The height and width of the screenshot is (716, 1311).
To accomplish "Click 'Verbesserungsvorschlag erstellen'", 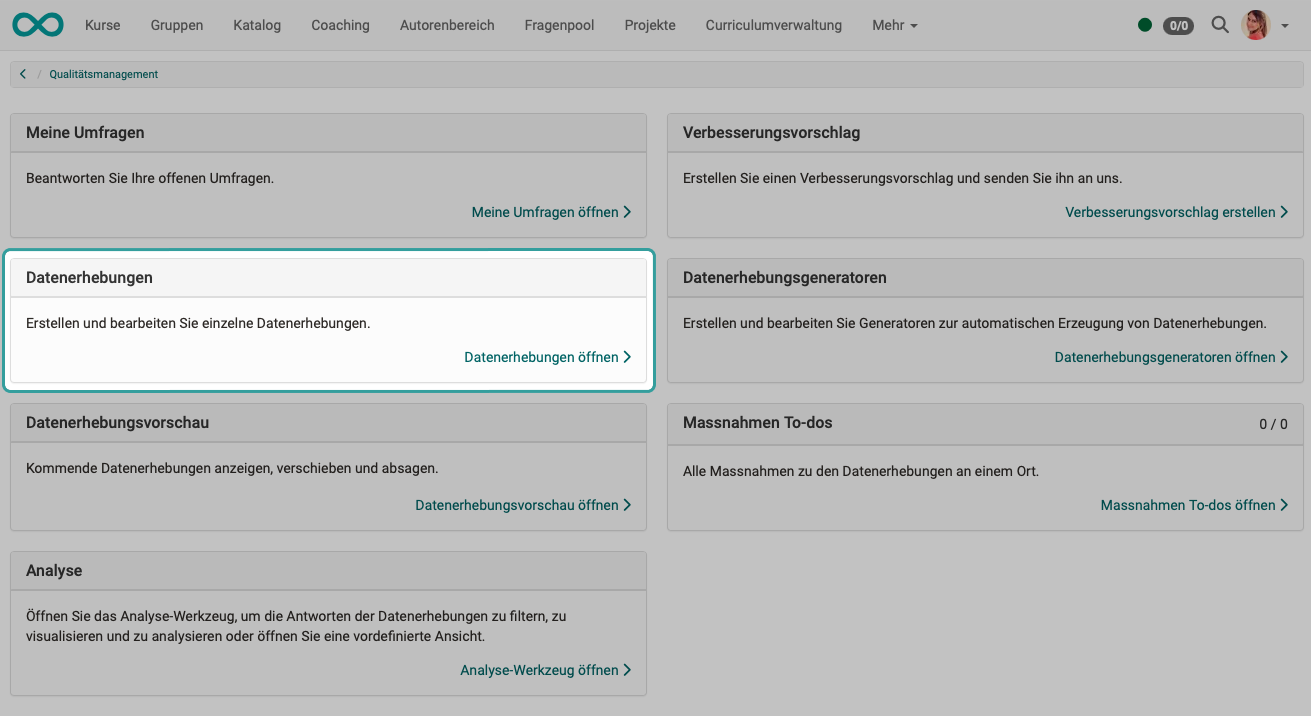I will click(x=1170, y=212).
